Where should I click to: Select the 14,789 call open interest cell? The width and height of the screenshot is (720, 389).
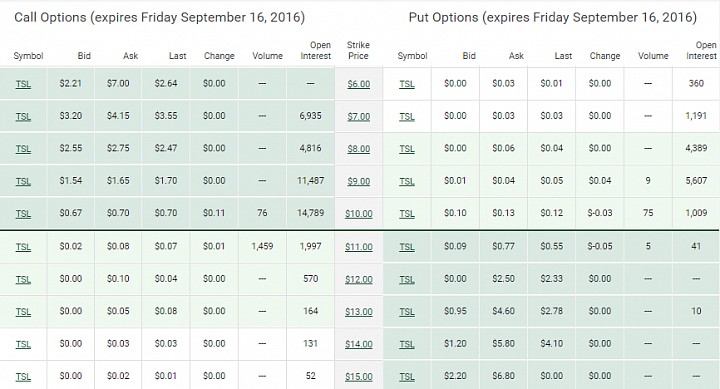coord(310,213)
